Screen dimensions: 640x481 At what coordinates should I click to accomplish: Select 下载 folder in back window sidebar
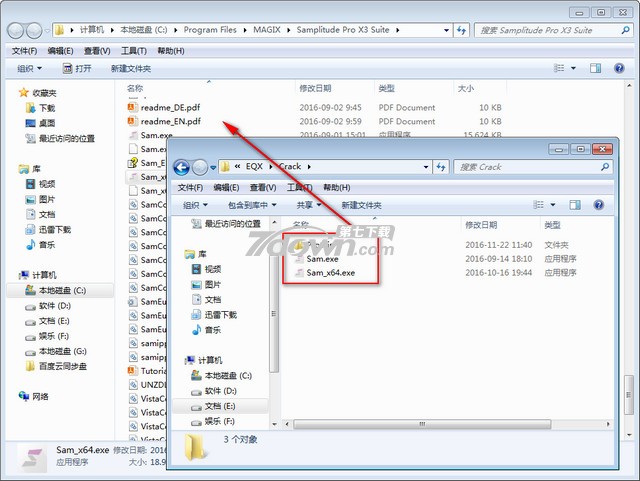[40, 108]
